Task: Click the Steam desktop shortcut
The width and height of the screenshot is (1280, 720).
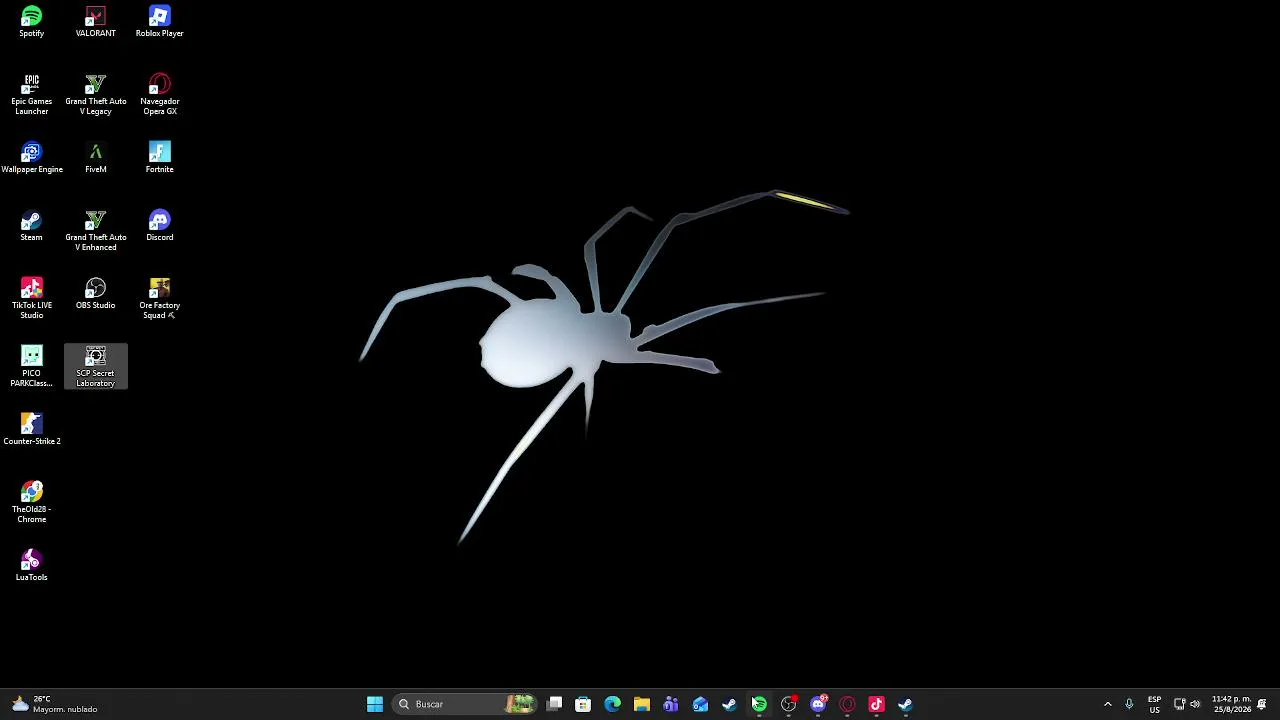Action: 31,226
